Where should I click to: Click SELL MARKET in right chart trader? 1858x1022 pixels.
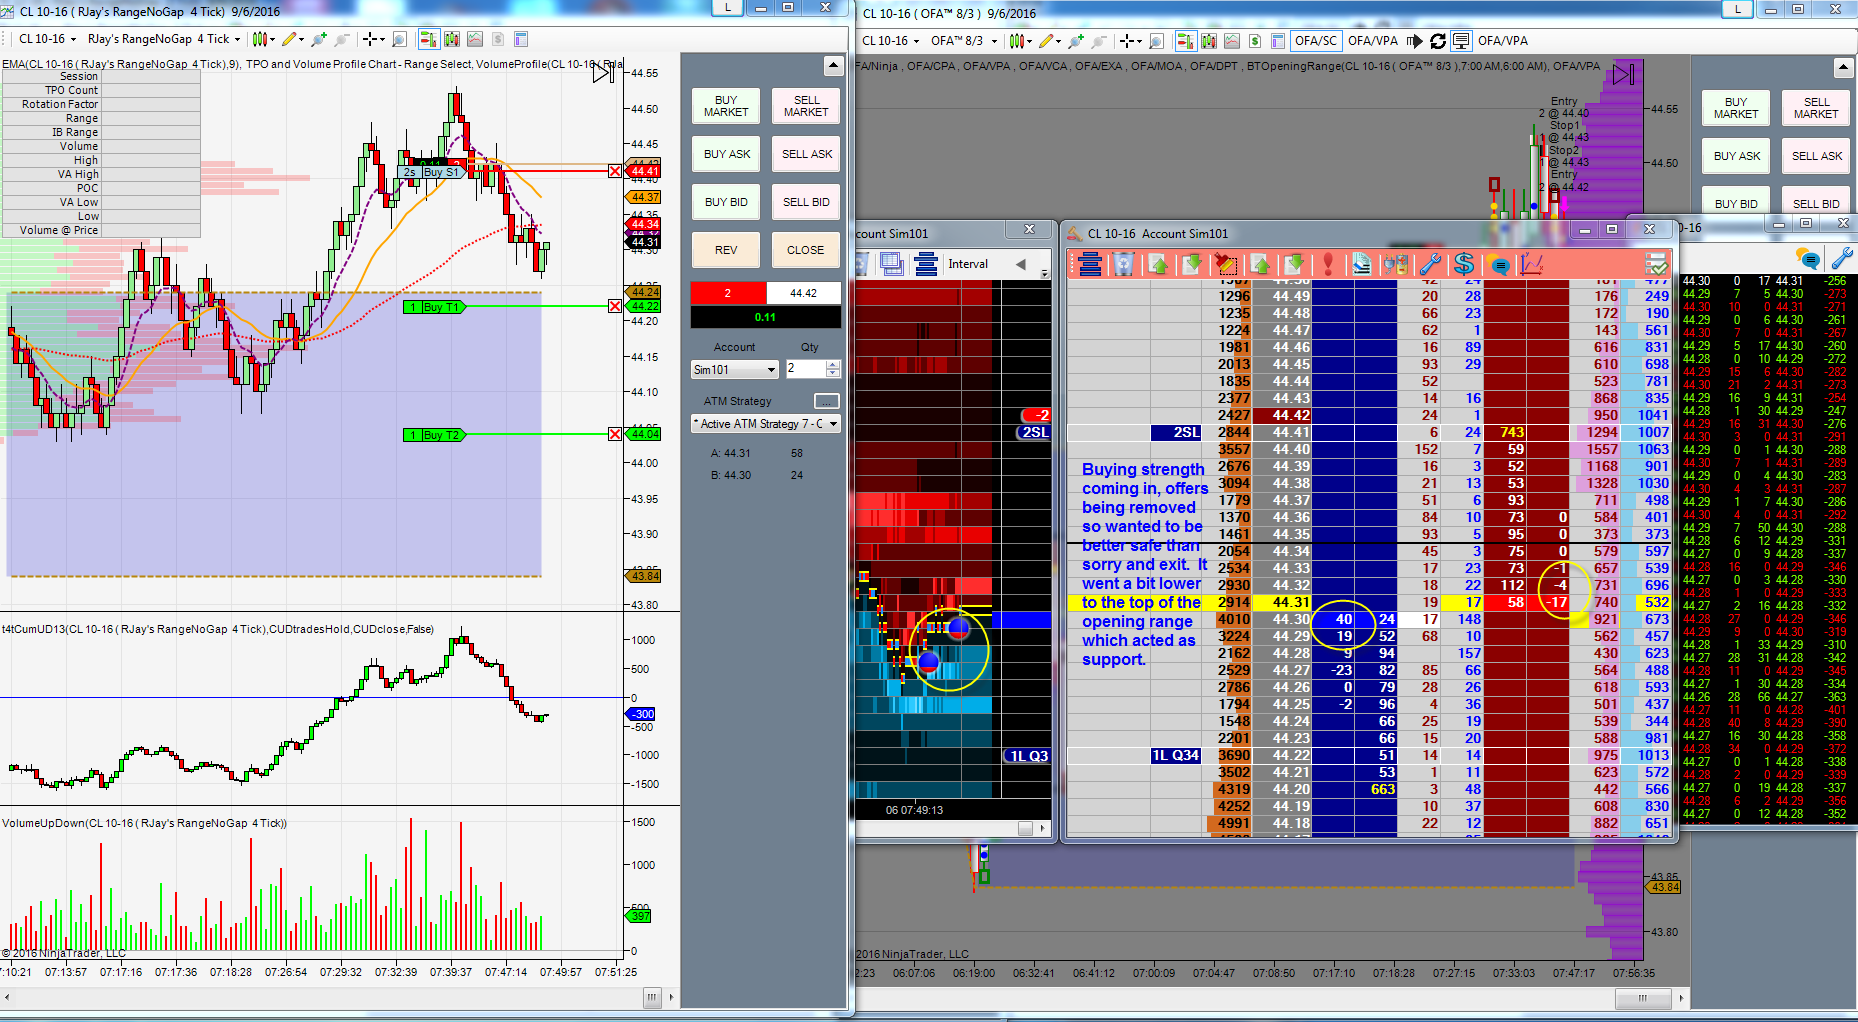coord(1816,108)
